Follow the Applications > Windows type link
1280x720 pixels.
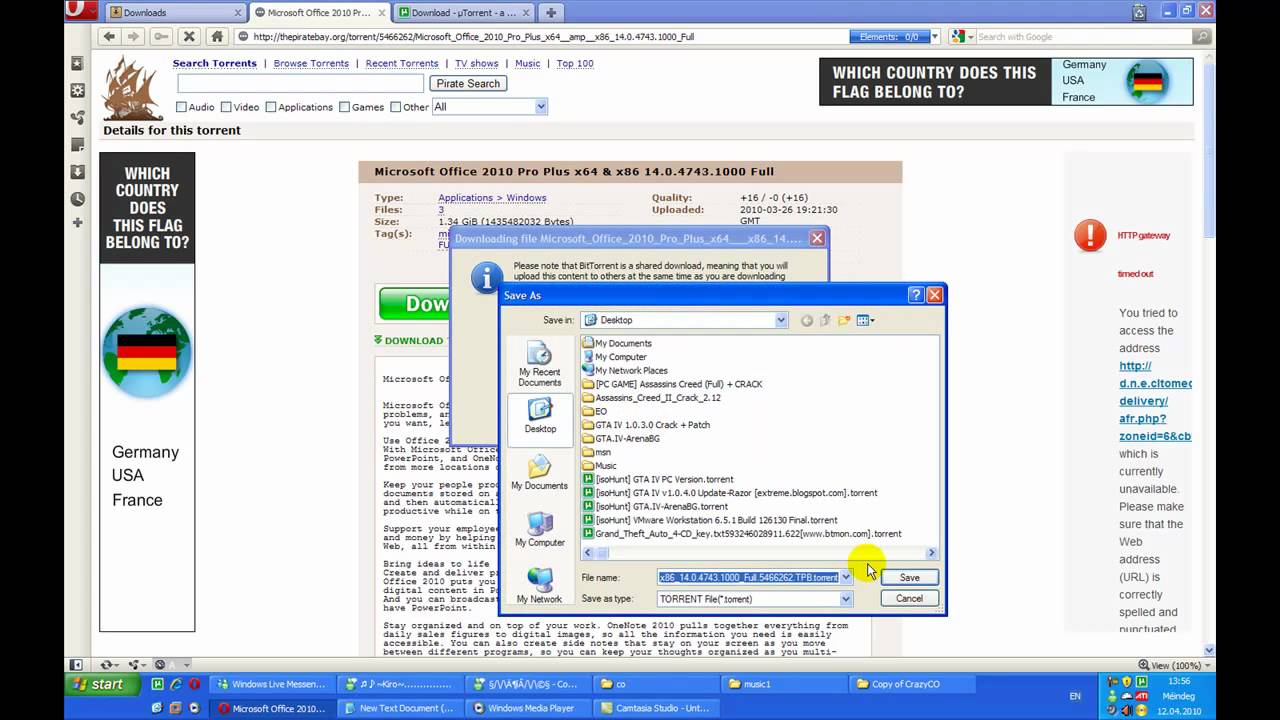[492, 198]
